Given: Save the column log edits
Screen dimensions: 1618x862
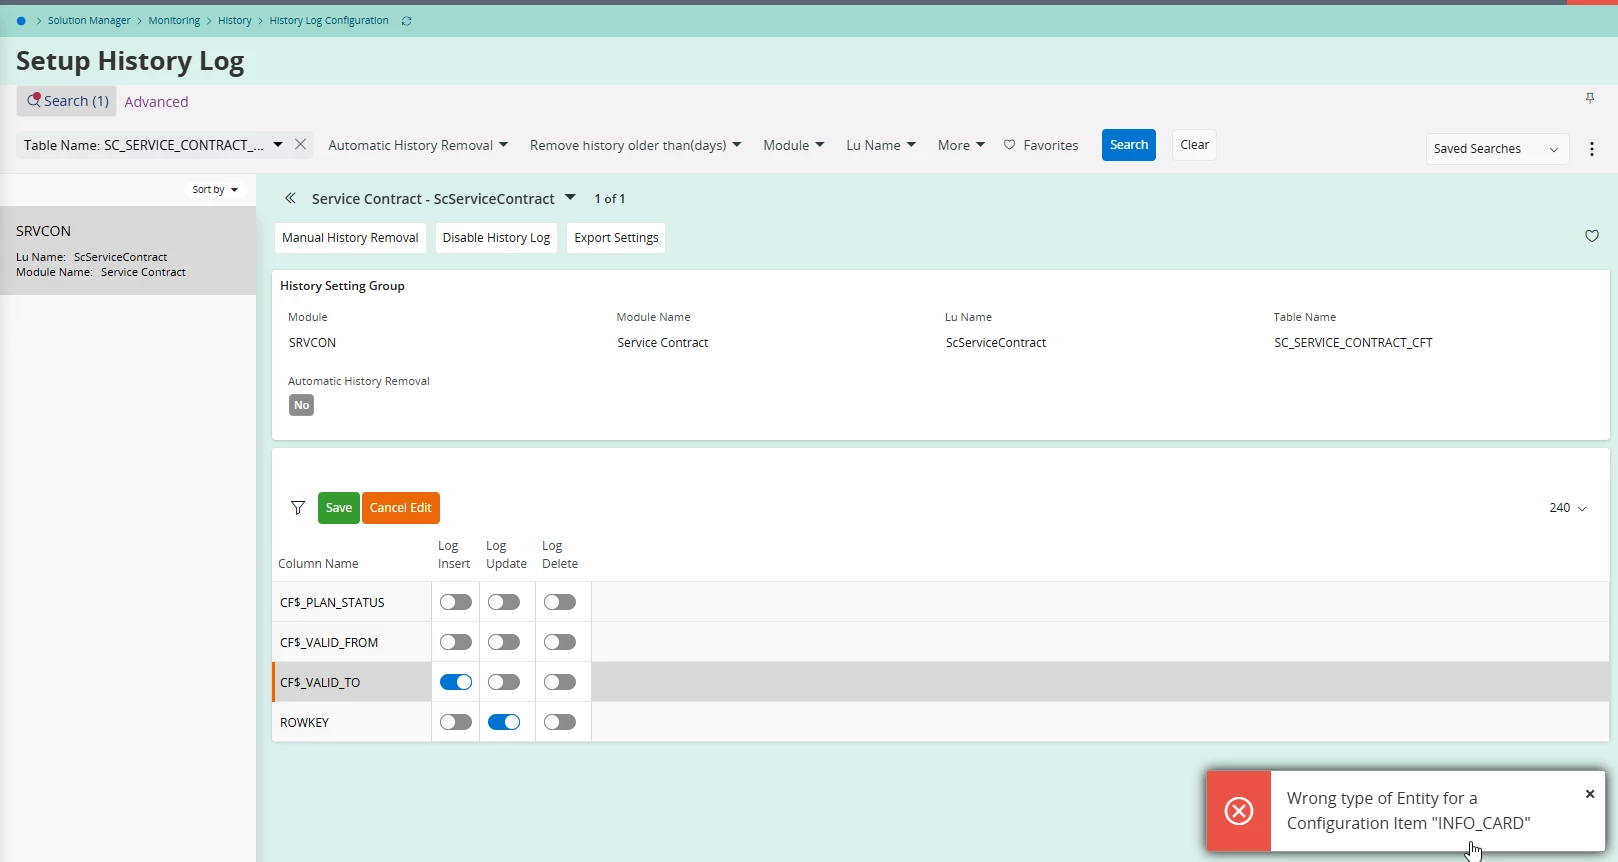Looking at the screenshot, I should [x=339, y=508].
